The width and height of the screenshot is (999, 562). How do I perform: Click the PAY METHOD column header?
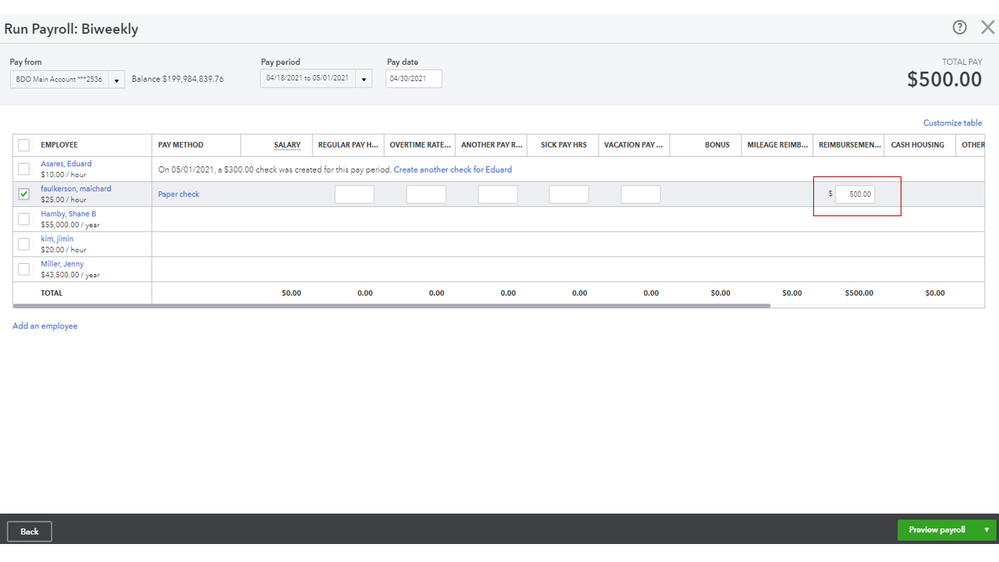pyautogui.click(x=181, y=145)
